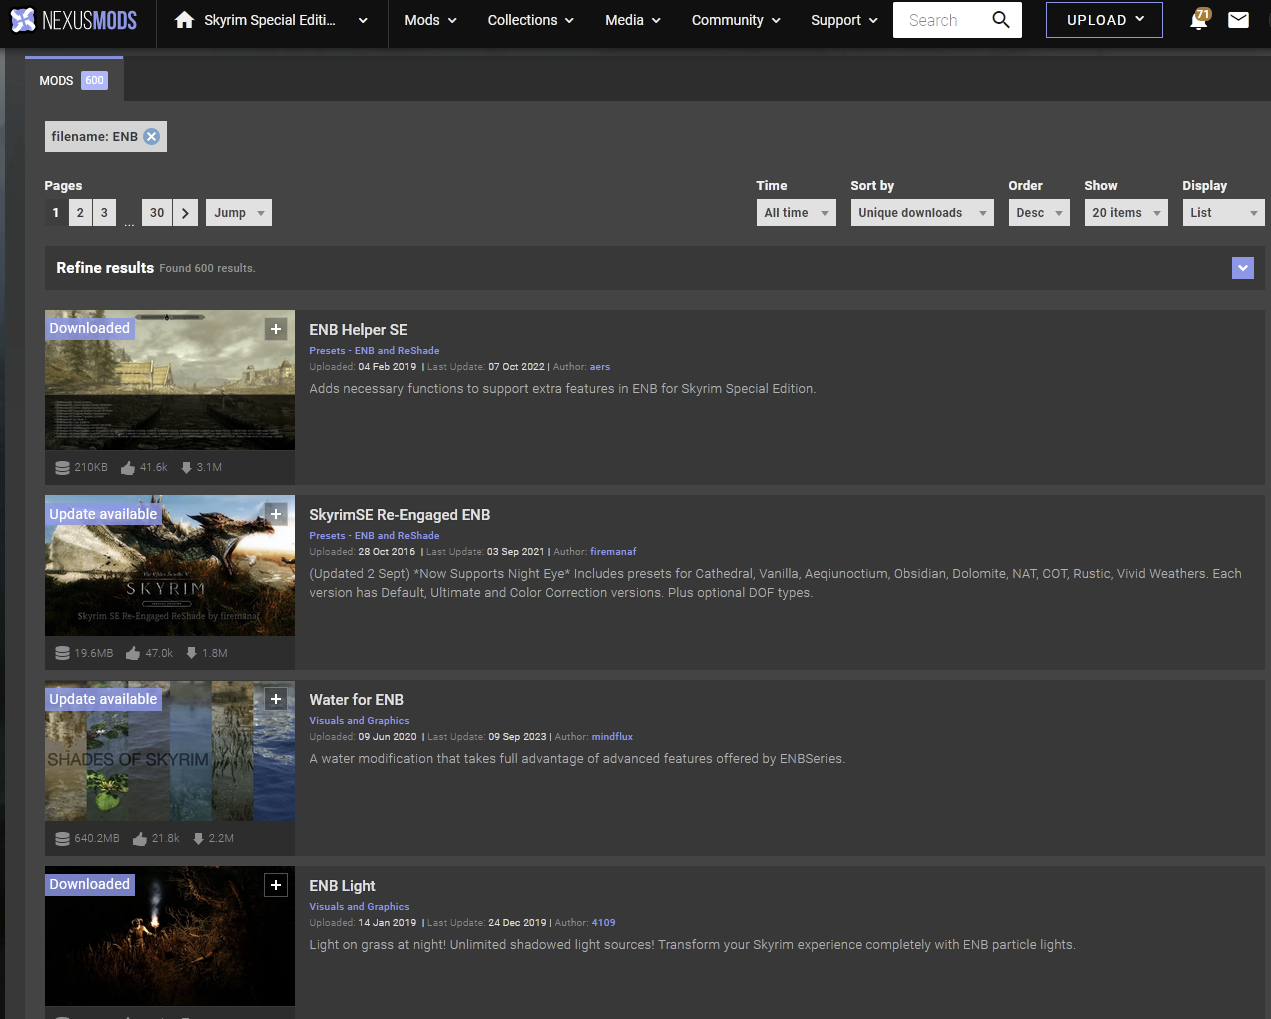This screenshot has height=1019, width=1271.
Task: Click downloads icon for SkyrimSE Re-Engaged ENB
Action: pos(191,653)
